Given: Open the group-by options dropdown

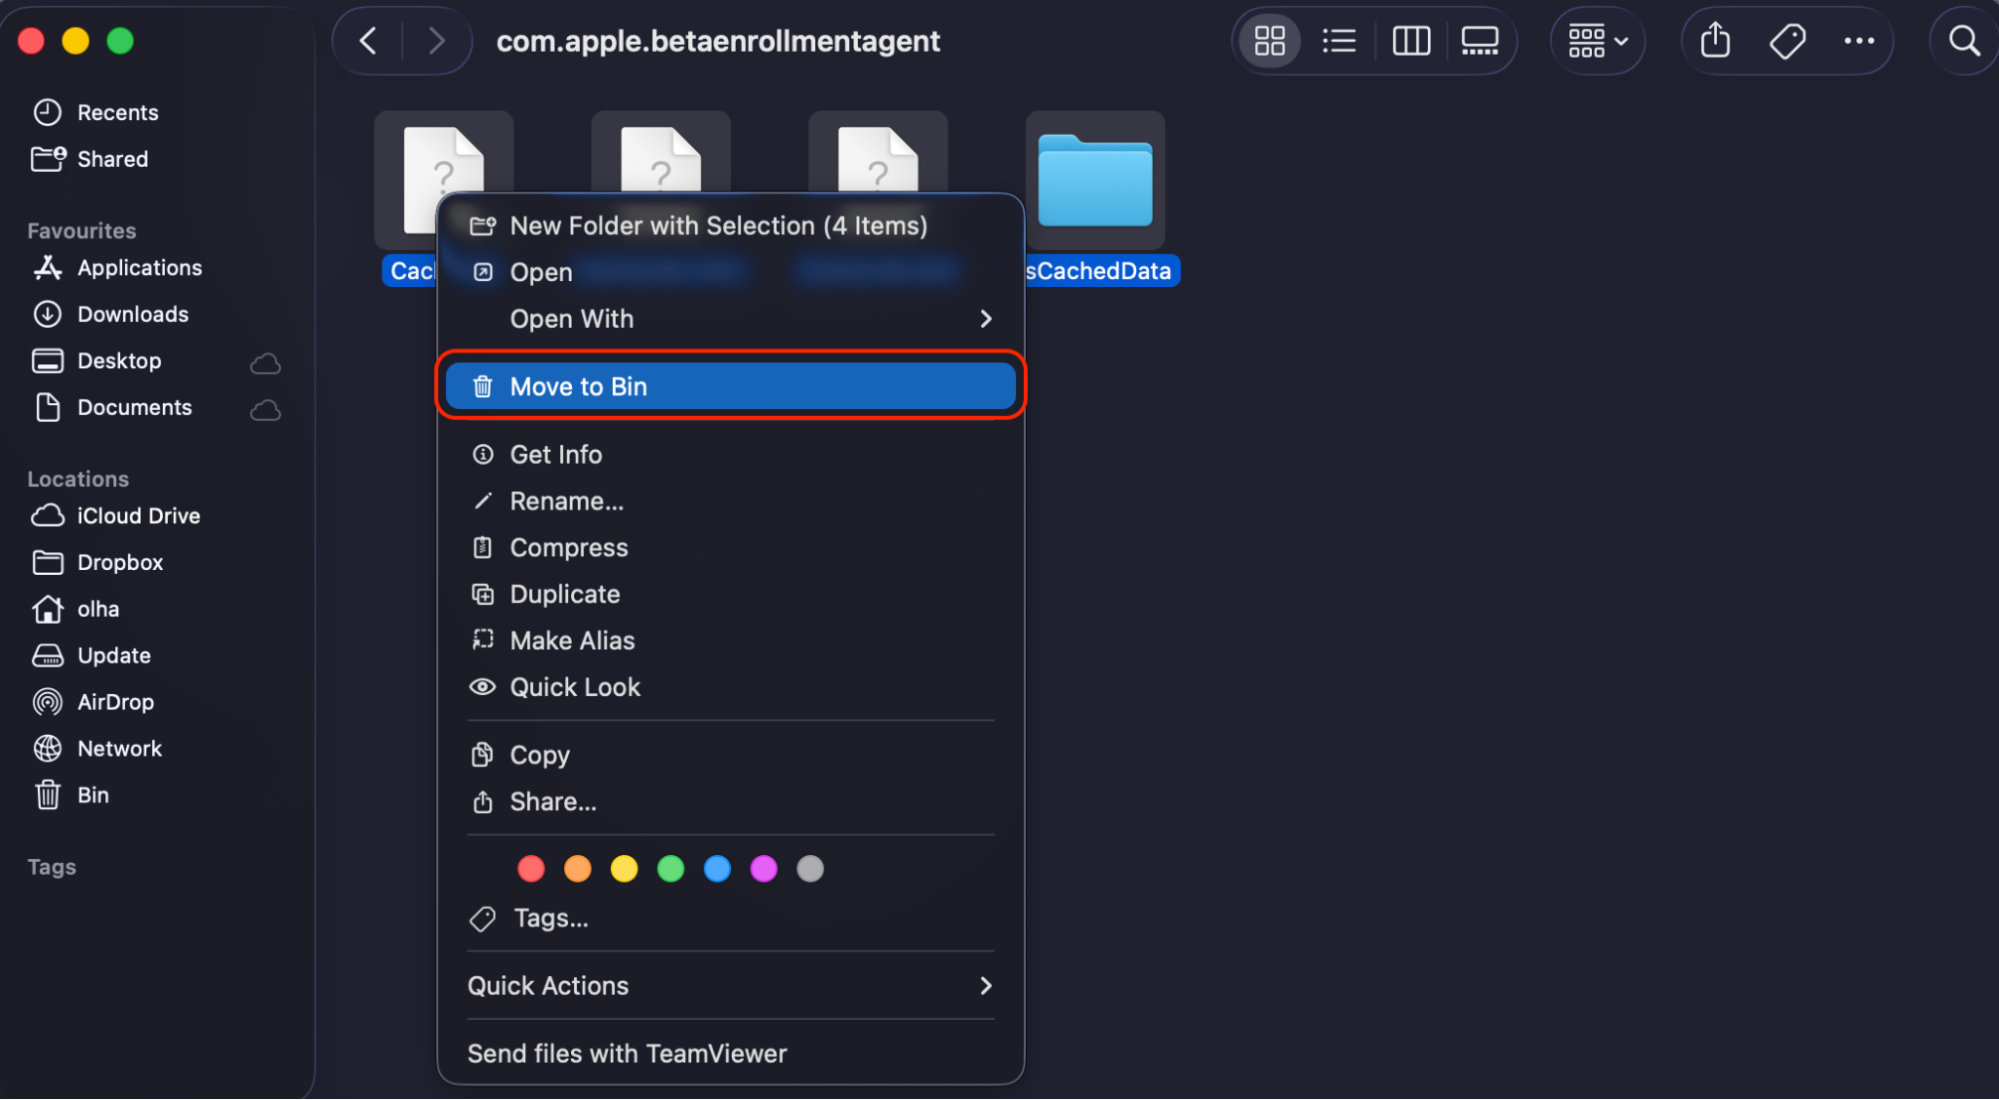Looking at the screenshot, I should [1598, 41].
